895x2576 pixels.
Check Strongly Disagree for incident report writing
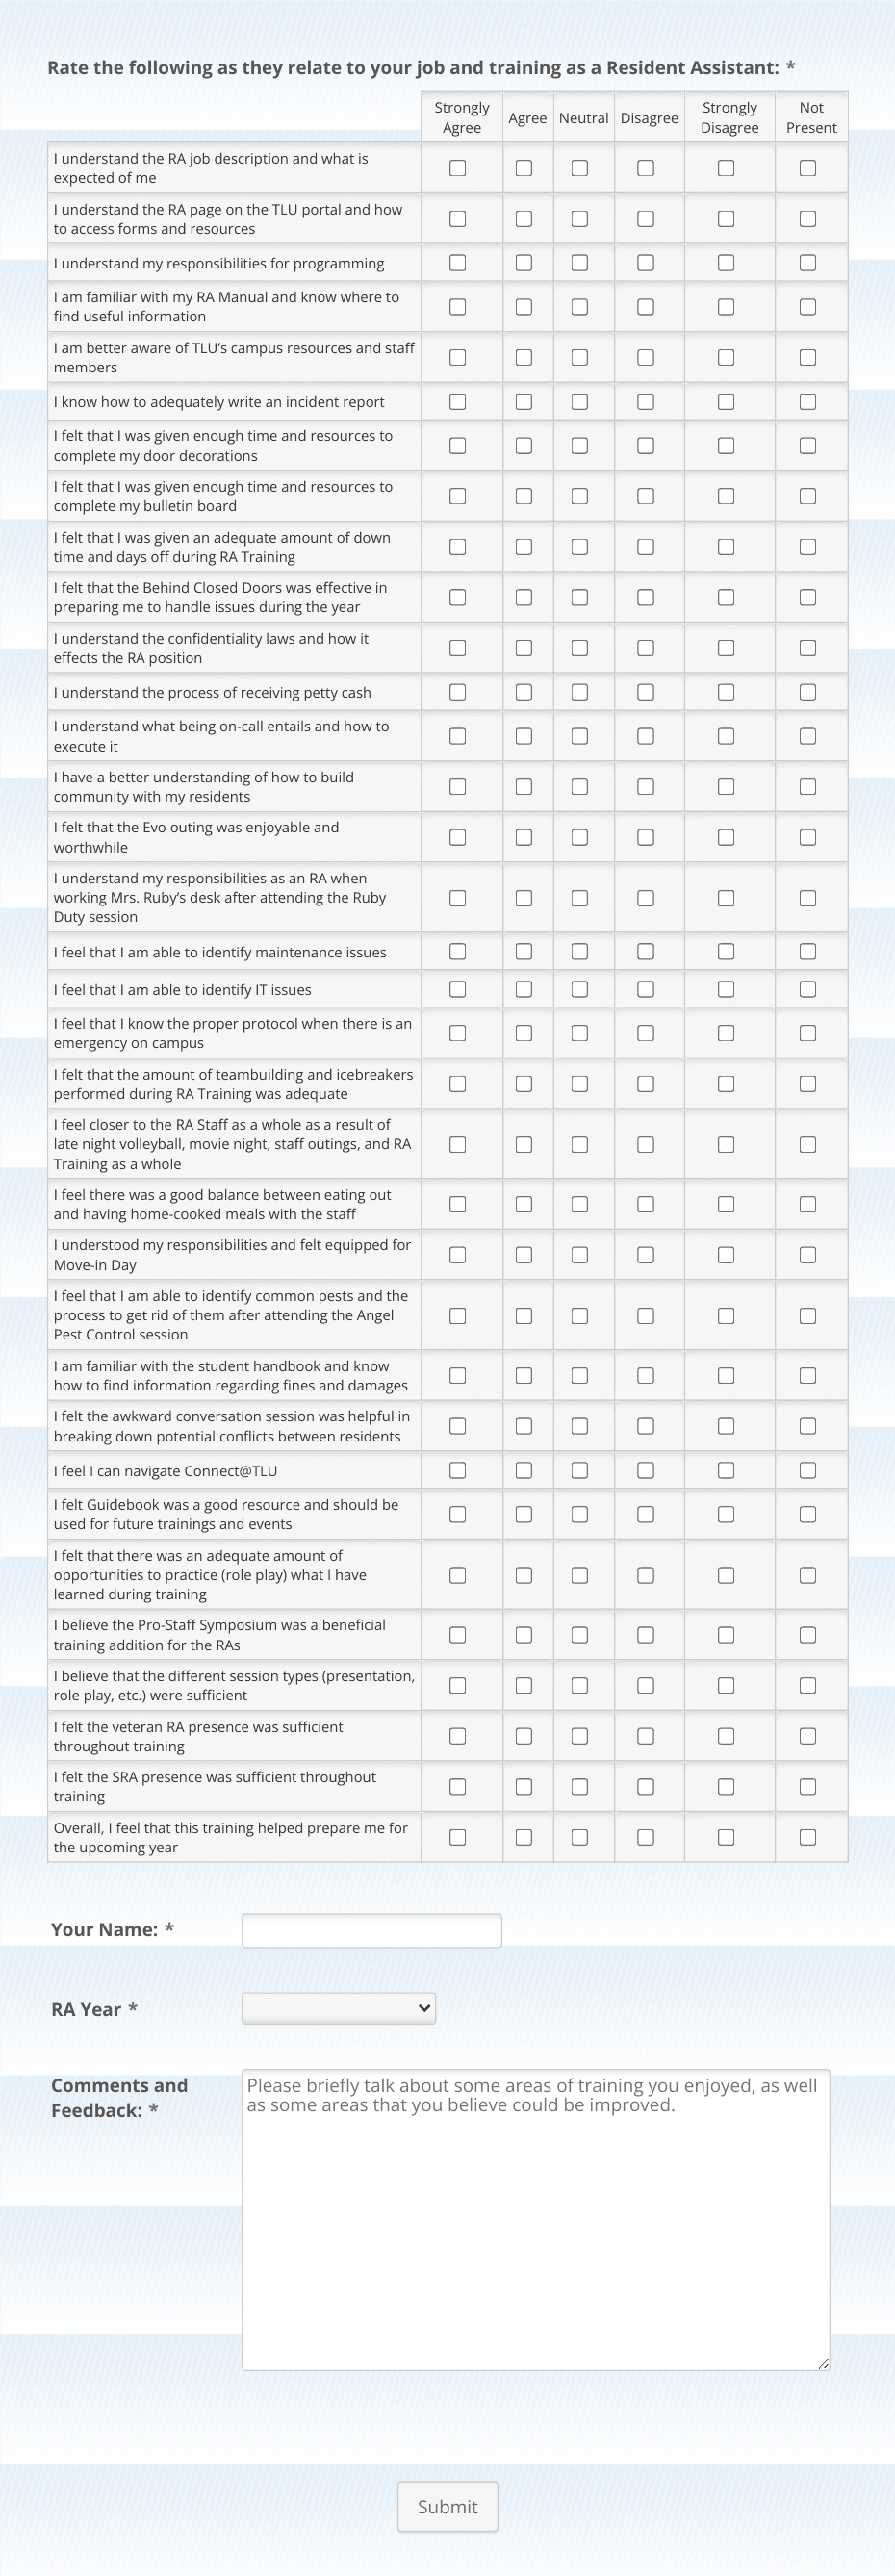(726, 401)
